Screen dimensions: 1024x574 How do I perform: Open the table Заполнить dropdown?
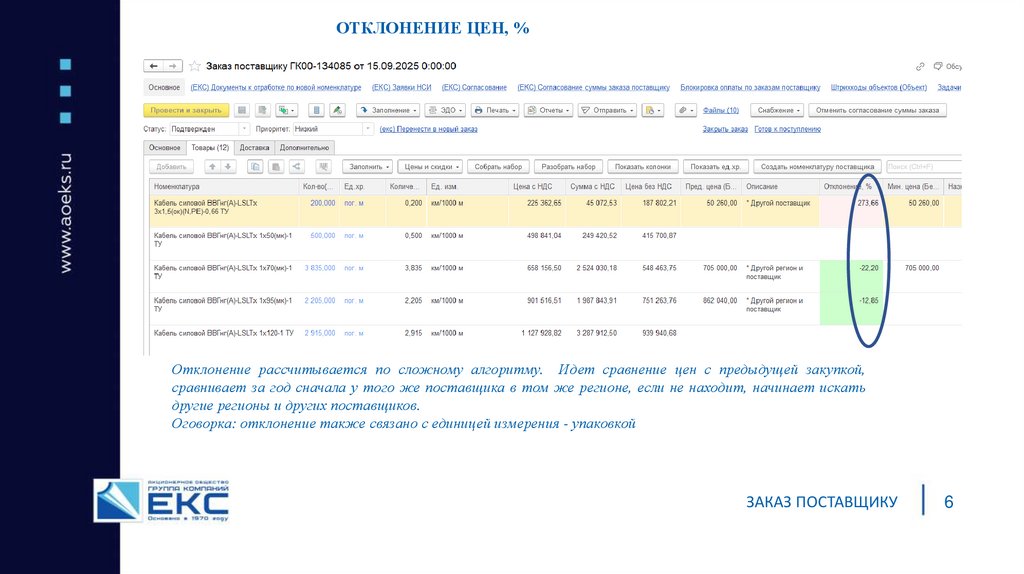(x=368, y=167)
